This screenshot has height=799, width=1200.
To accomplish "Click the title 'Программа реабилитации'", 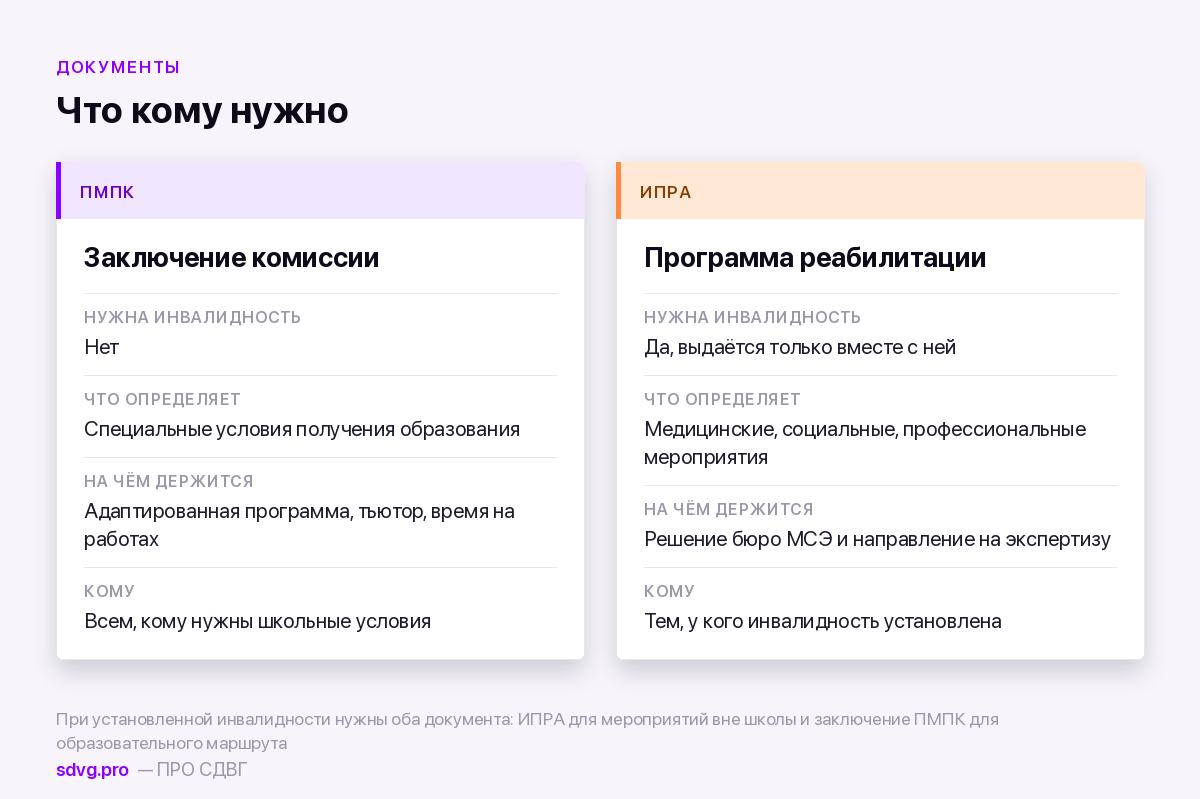I will tap(815, 258).
